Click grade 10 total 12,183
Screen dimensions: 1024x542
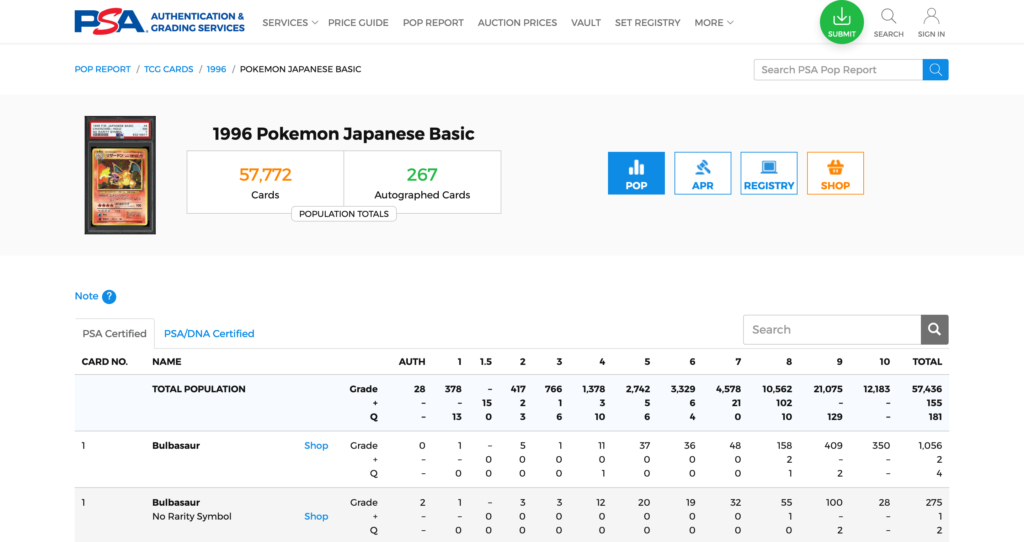(876, 389)
